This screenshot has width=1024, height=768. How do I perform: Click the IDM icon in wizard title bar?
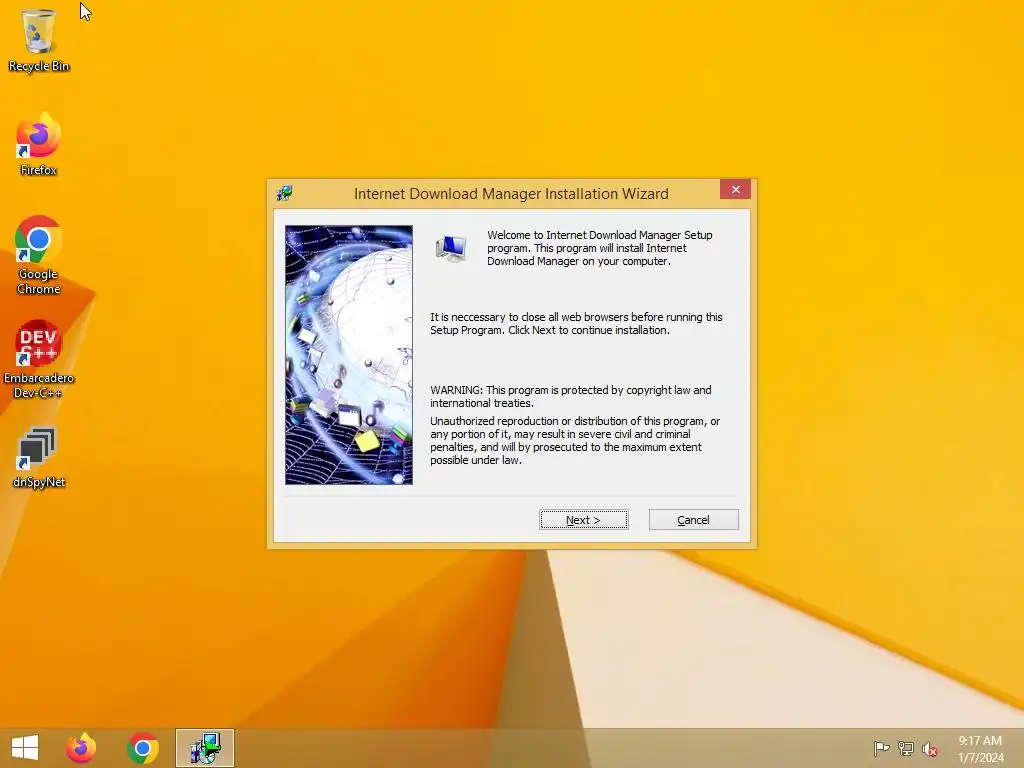(285, 193)
